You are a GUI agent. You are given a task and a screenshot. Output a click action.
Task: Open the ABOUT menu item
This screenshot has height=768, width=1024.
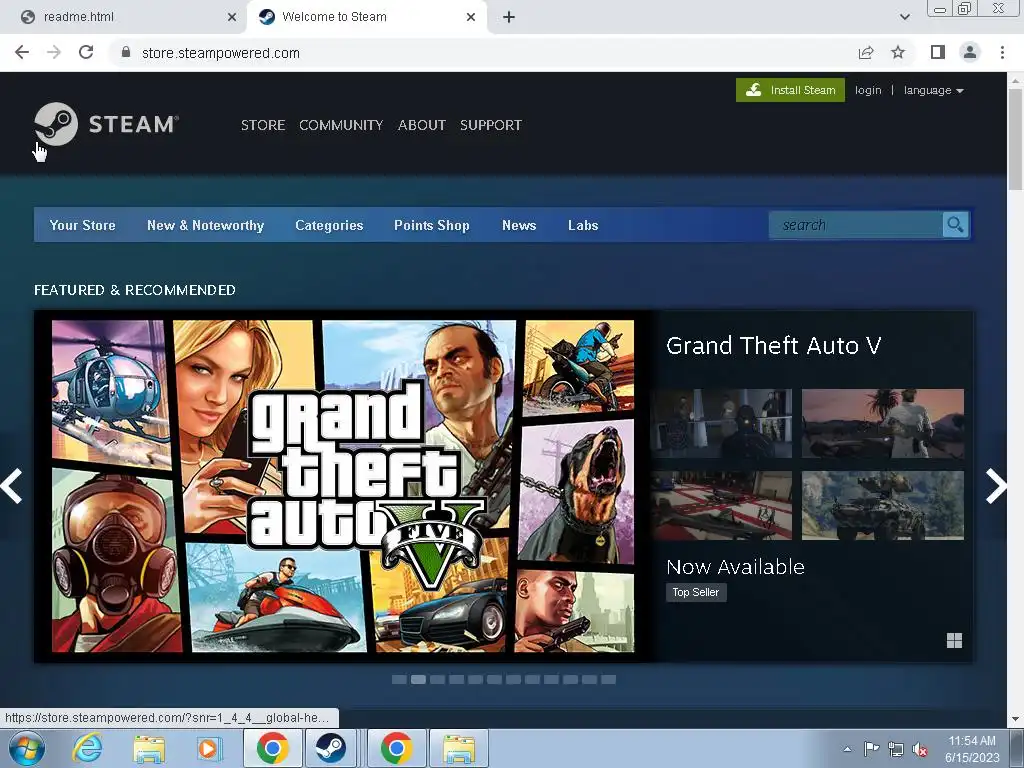point(422,125)
